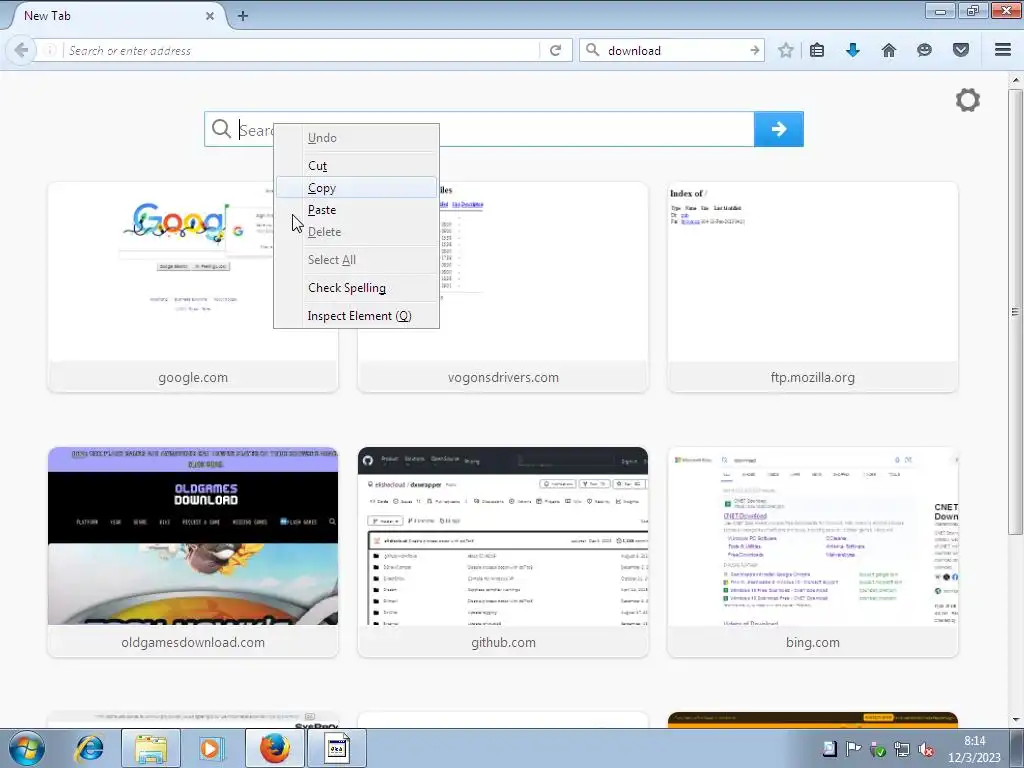
Task: Open the oldgamesdownload.com tile
Action: coord(193,552)
